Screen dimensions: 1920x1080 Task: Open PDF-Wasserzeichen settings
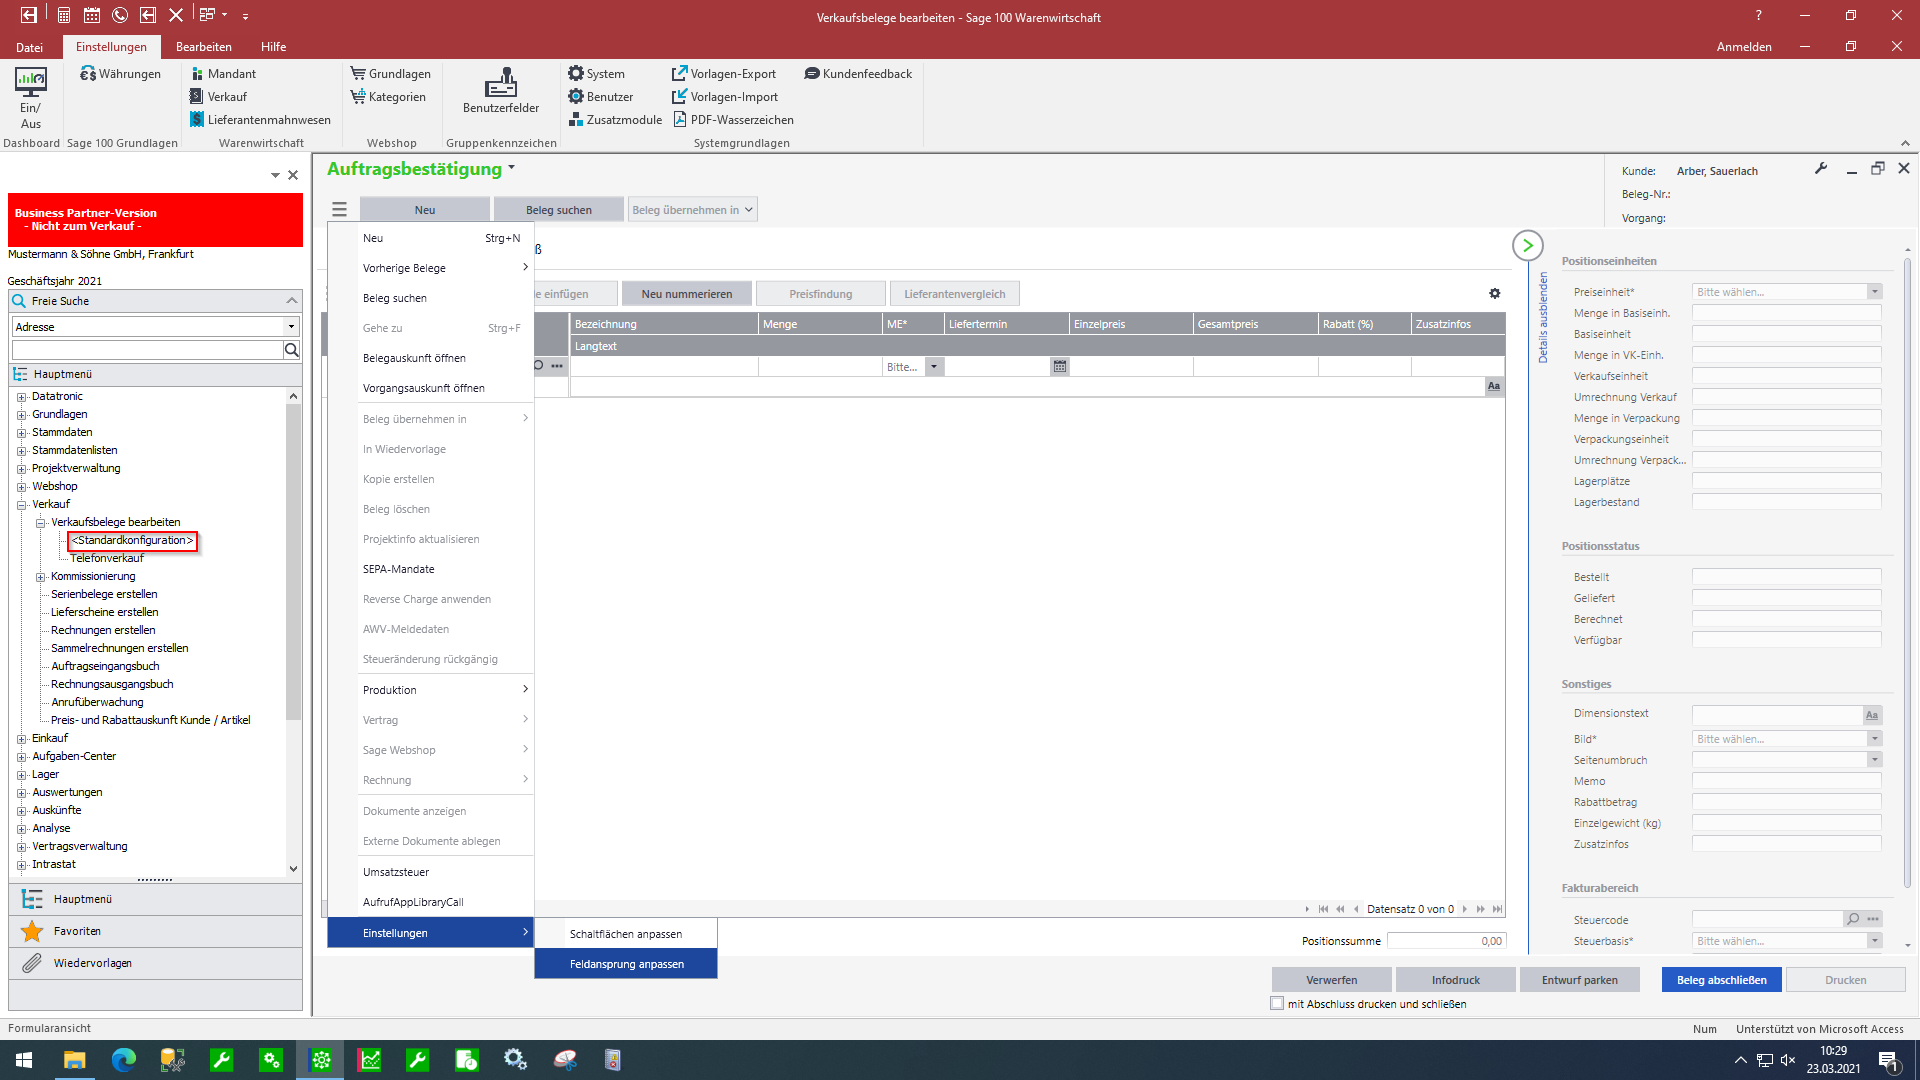[x=733, y=120]
